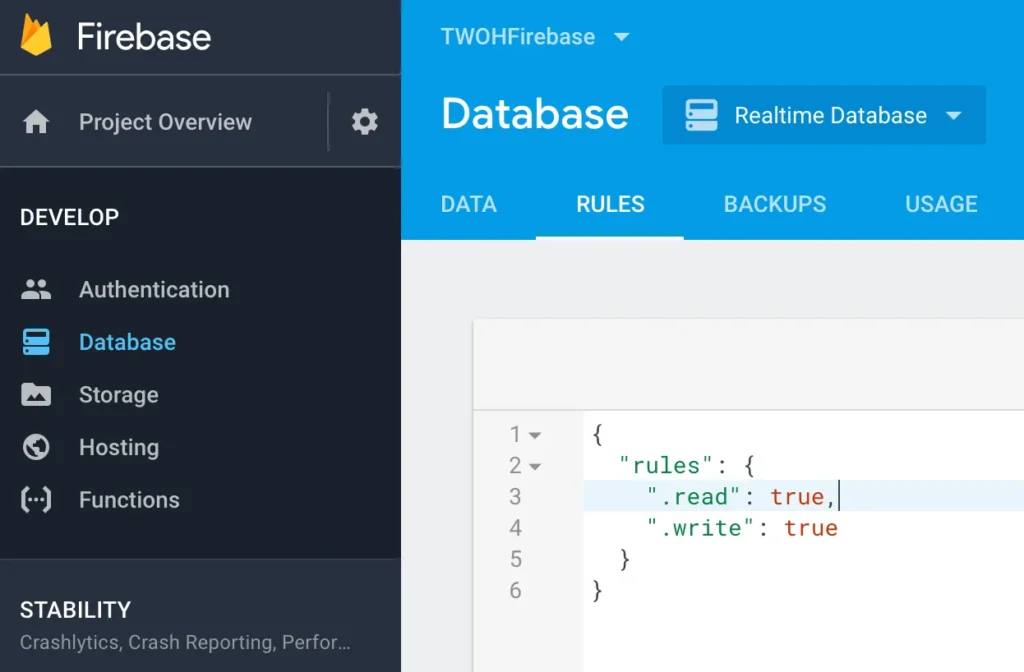Open project settings gear icon
The width and height of the screenshot is (1024, 672).
point(364,122)
